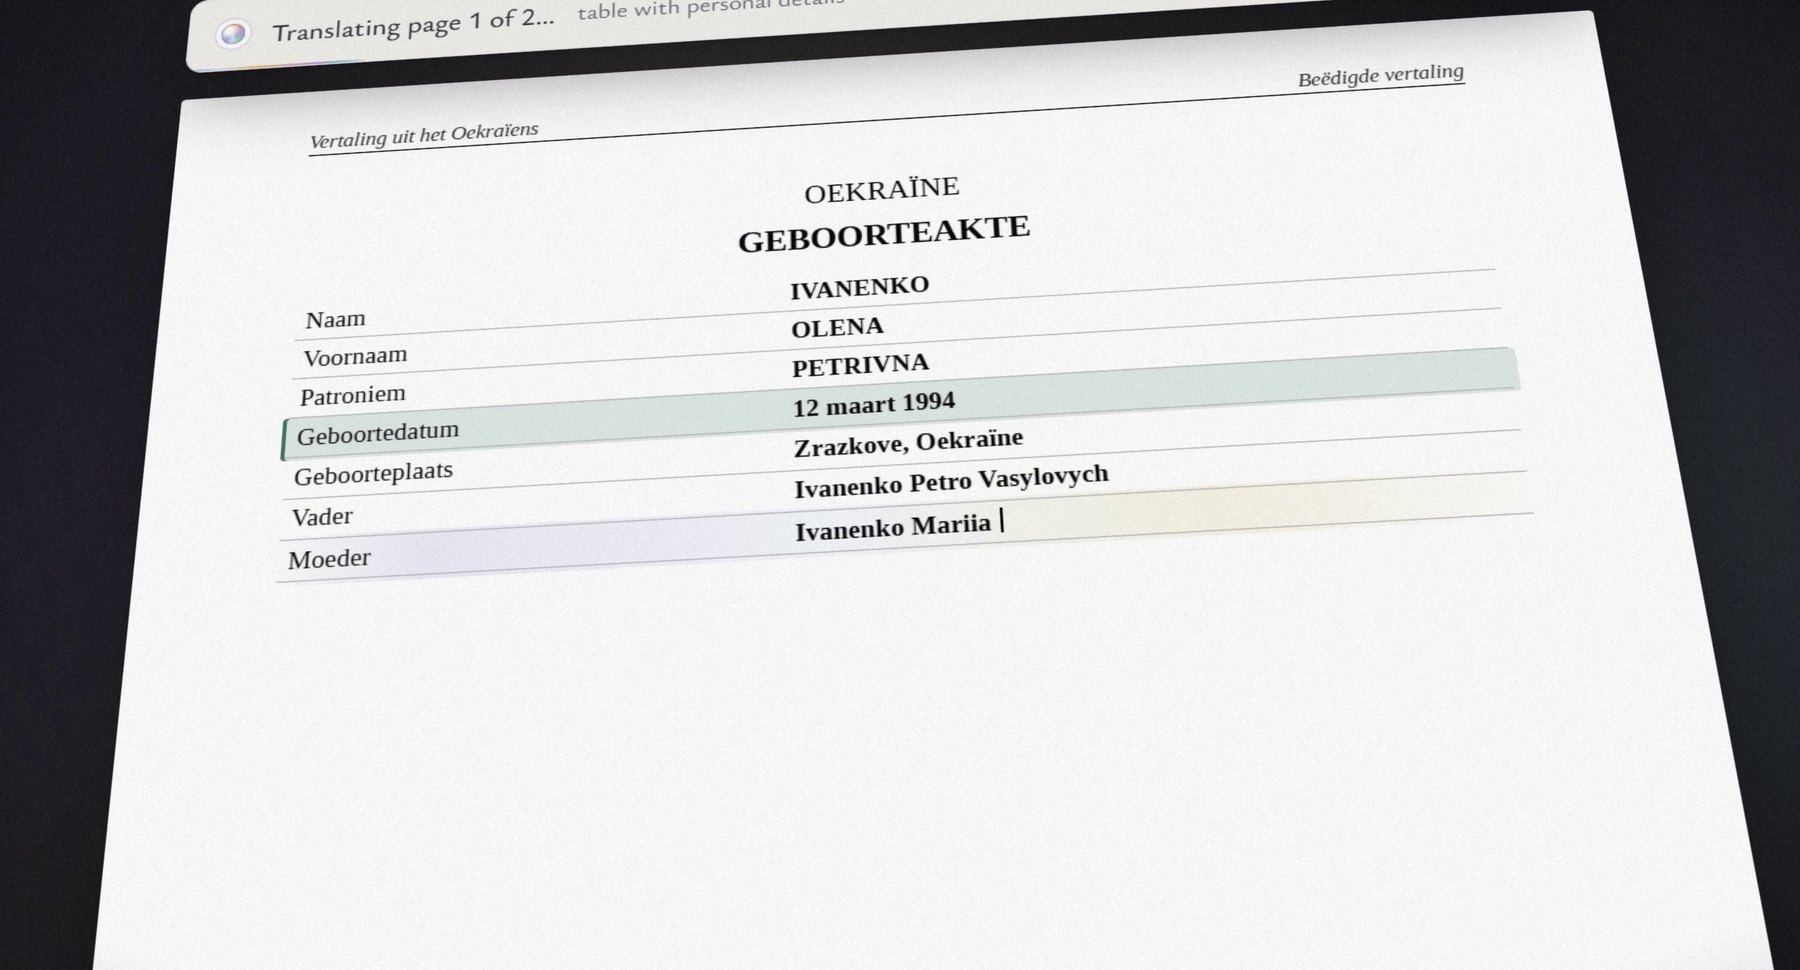Viewport: 1800px width, 970px height.
Task: Click 'Ivanenko Petro Vasylovych' father value
Action: tap(951, 481)
